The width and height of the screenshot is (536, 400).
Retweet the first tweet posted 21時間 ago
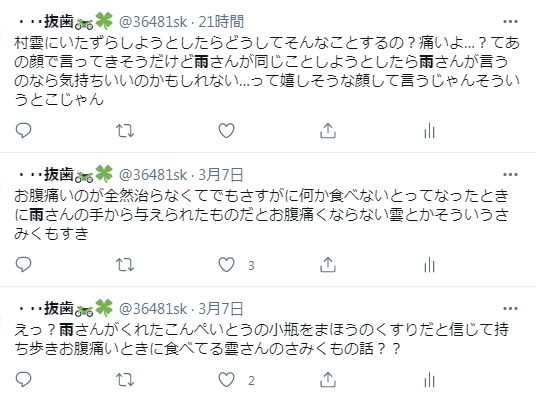tap(125, 131)
